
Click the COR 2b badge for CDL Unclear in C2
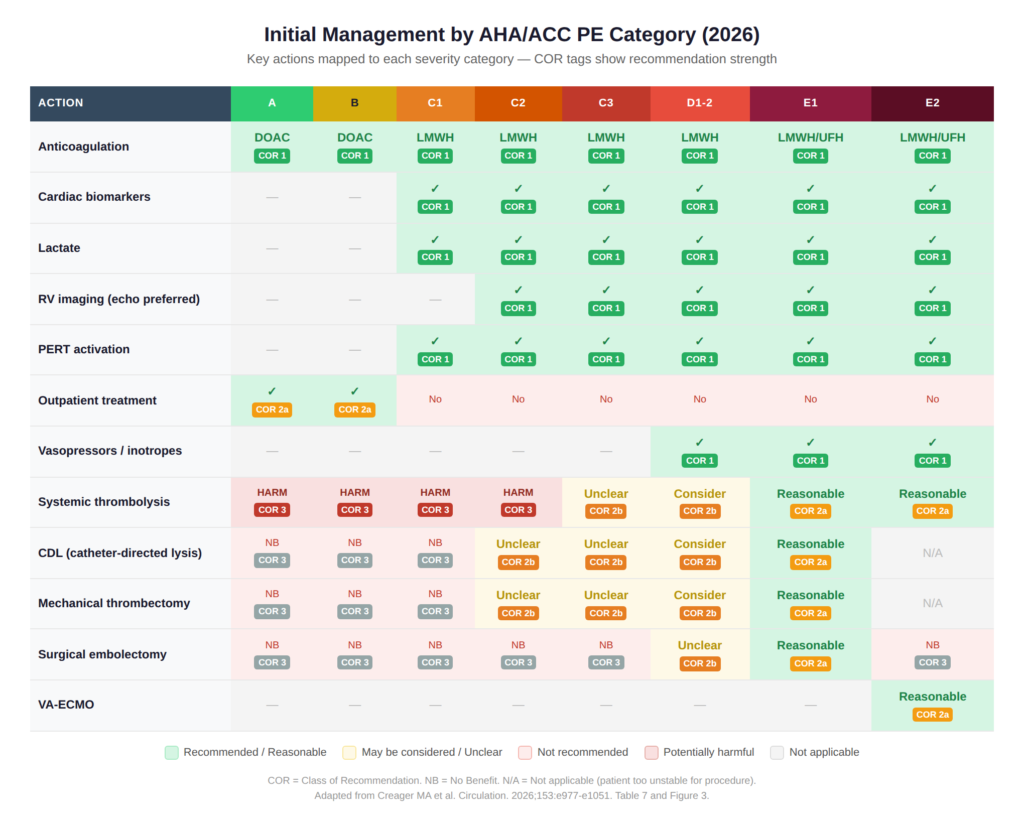pyautogui.click(x=518, y=562)
